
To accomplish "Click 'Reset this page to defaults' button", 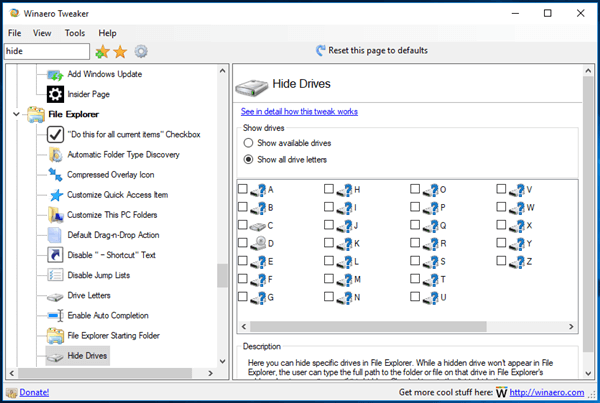I will coord(371,51).
